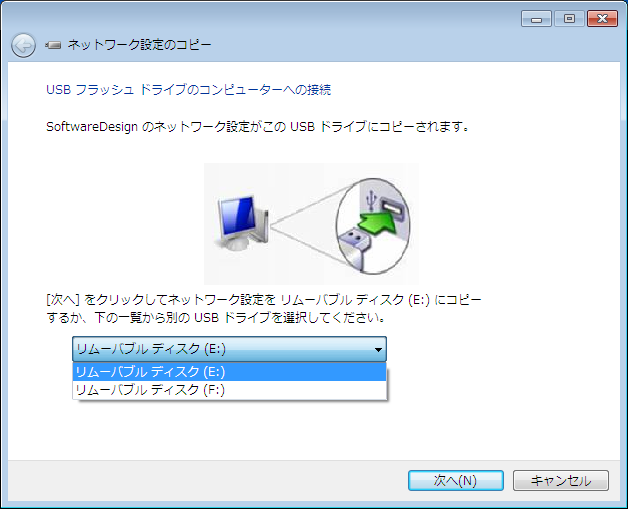The height and width of the screenshot is (509, 628).
Task: Click the キャンセル button
Action: point(561,480)
